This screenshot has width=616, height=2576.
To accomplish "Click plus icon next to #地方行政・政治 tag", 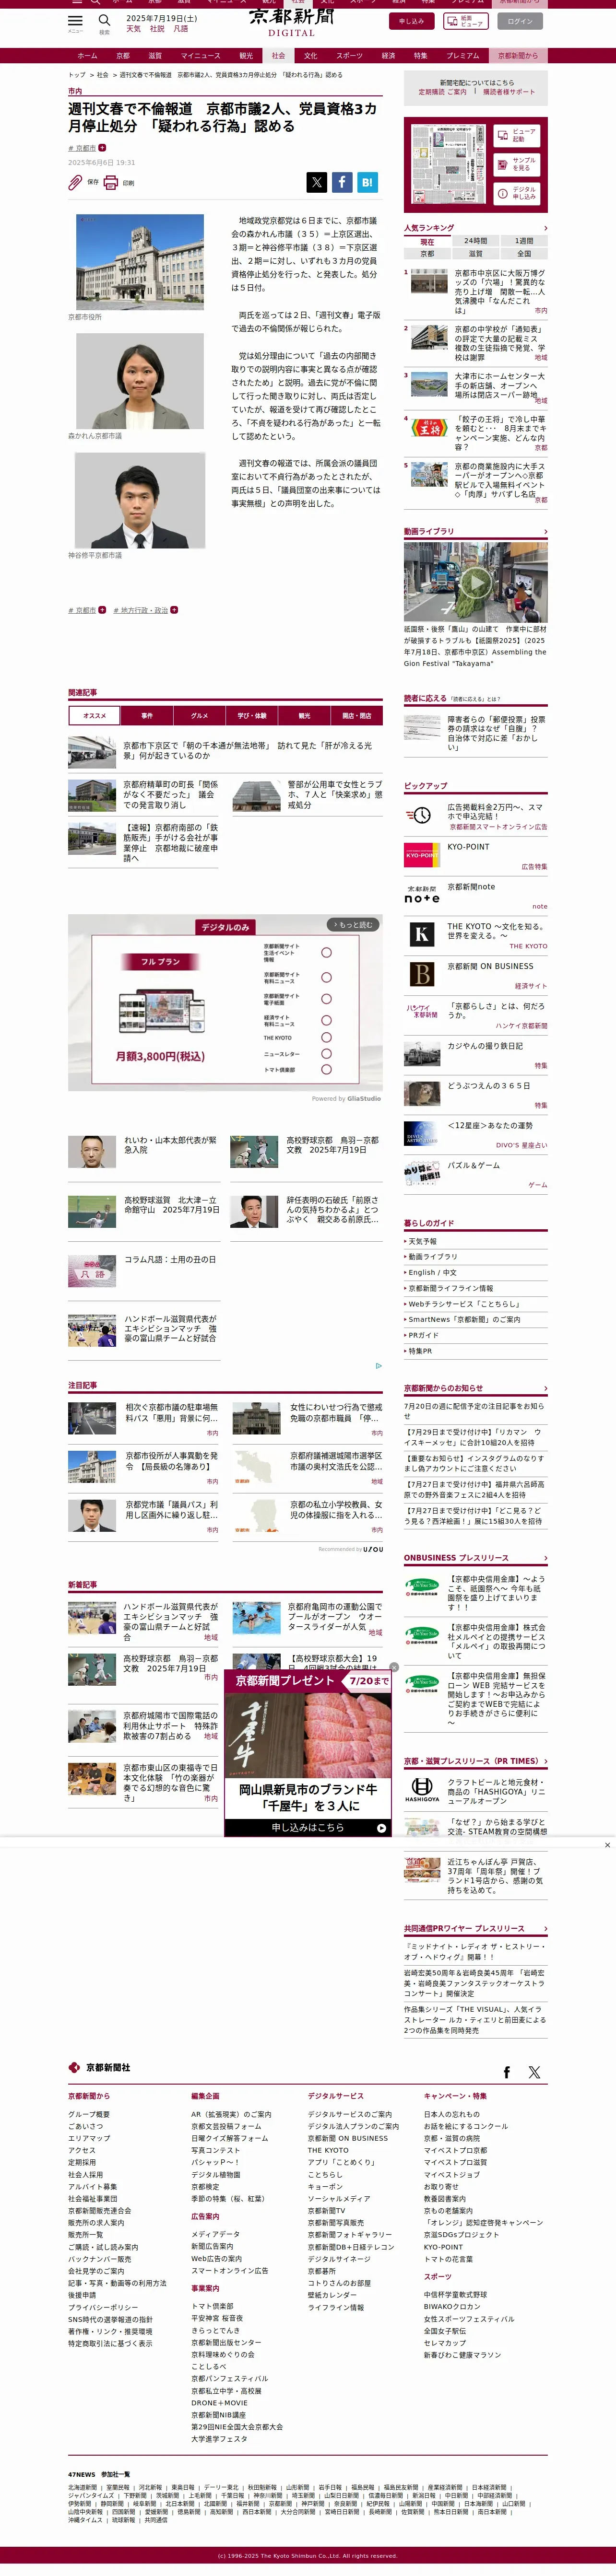I will 174,609.
